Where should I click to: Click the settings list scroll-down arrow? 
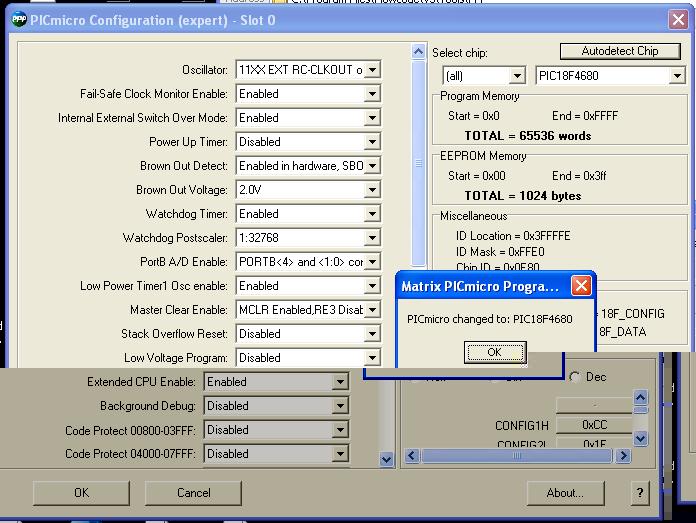coord(387,460)
